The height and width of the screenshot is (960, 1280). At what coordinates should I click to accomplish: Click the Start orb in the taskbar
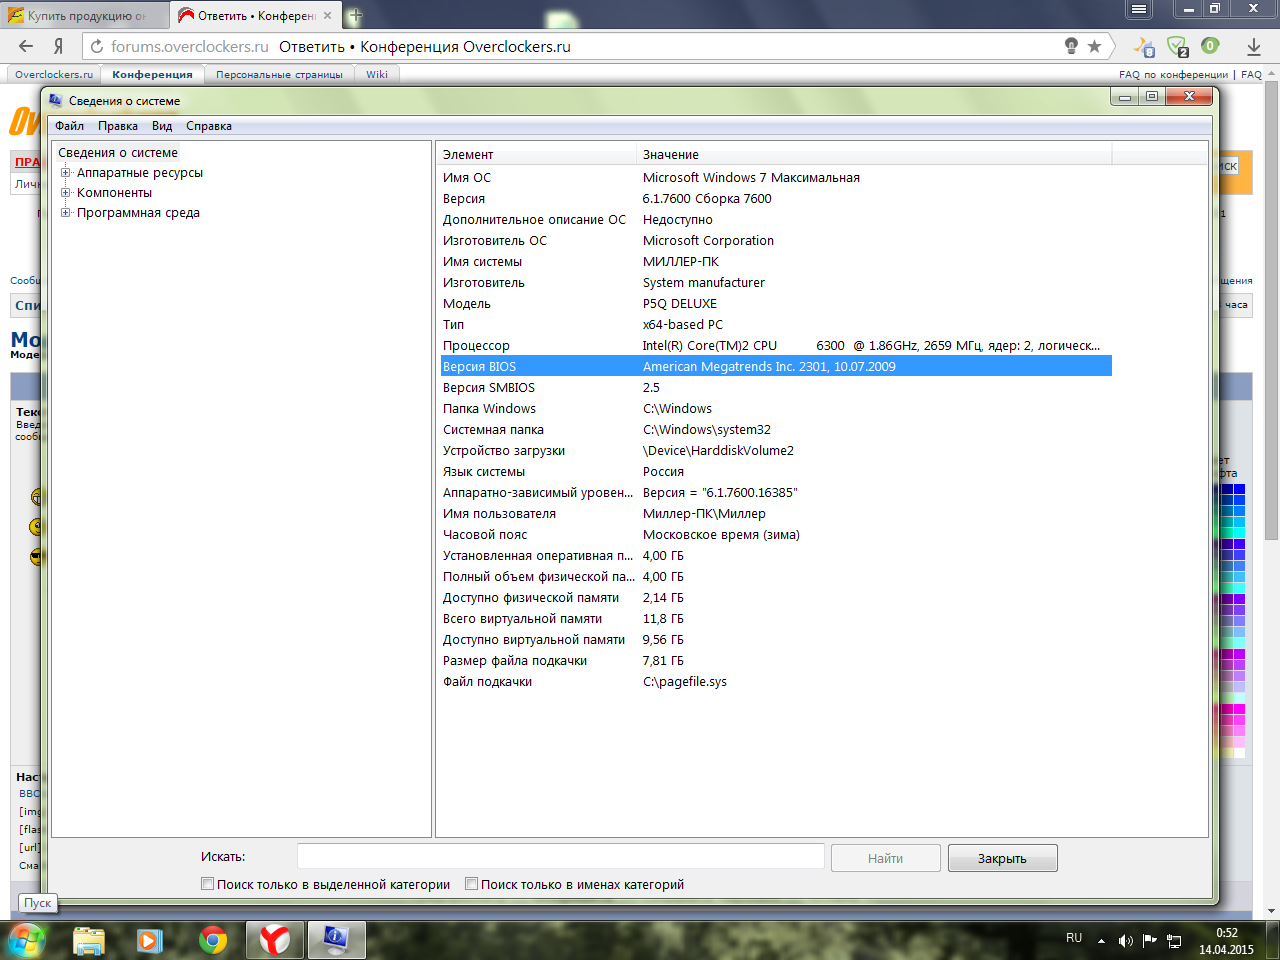27,940
